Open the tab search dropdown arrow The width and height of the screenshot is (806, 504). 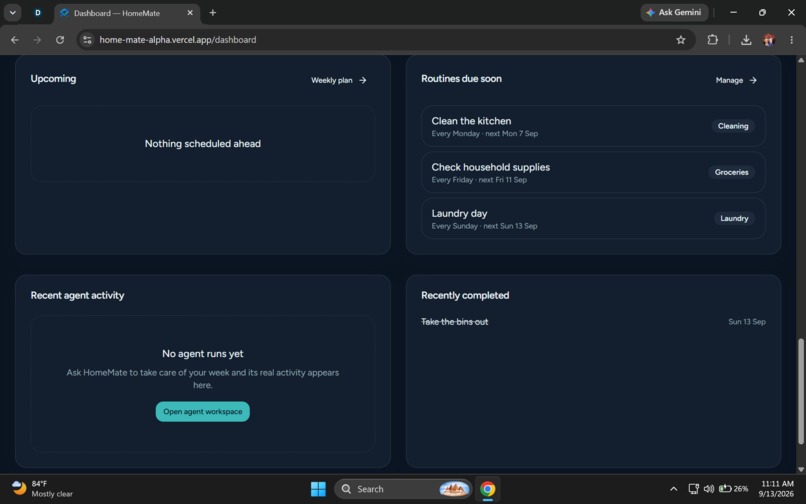(x=12, y=13)
